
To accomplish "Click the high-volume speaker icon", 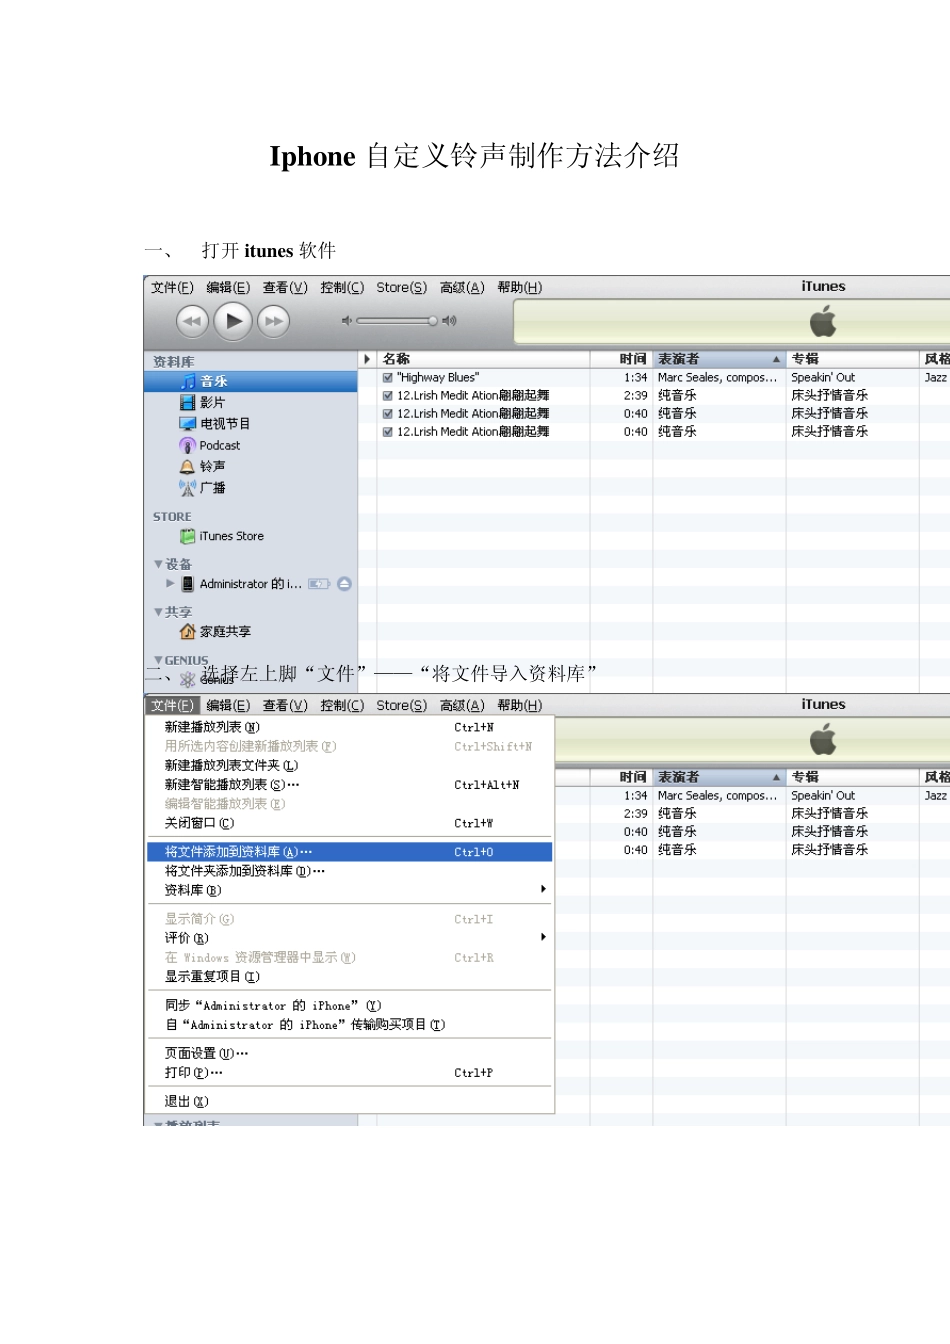I will 449,321.
